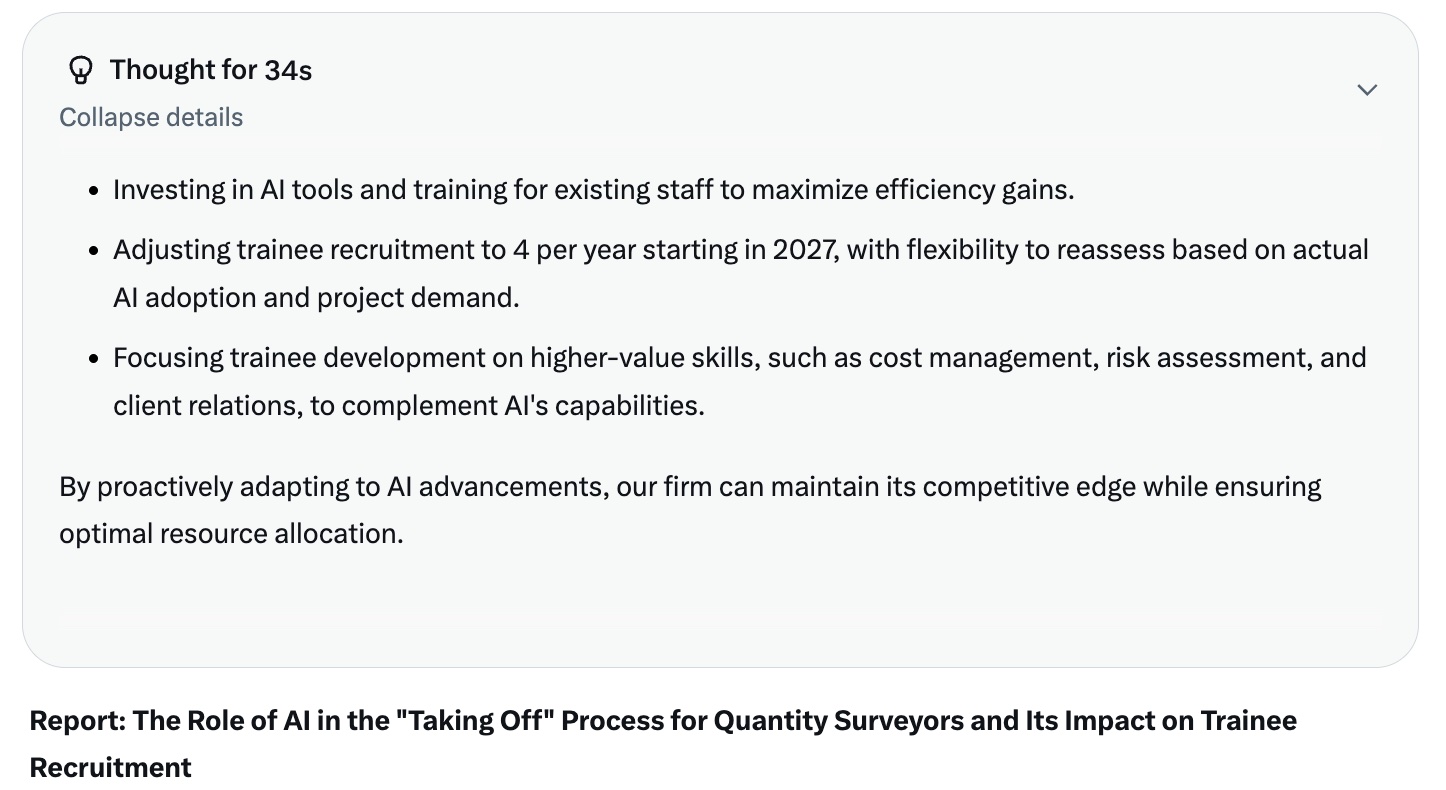Click the "client relations, to complement" line
Image resolution: width=1446 pixels, height=790 pixels.
[x=409, y=405]
